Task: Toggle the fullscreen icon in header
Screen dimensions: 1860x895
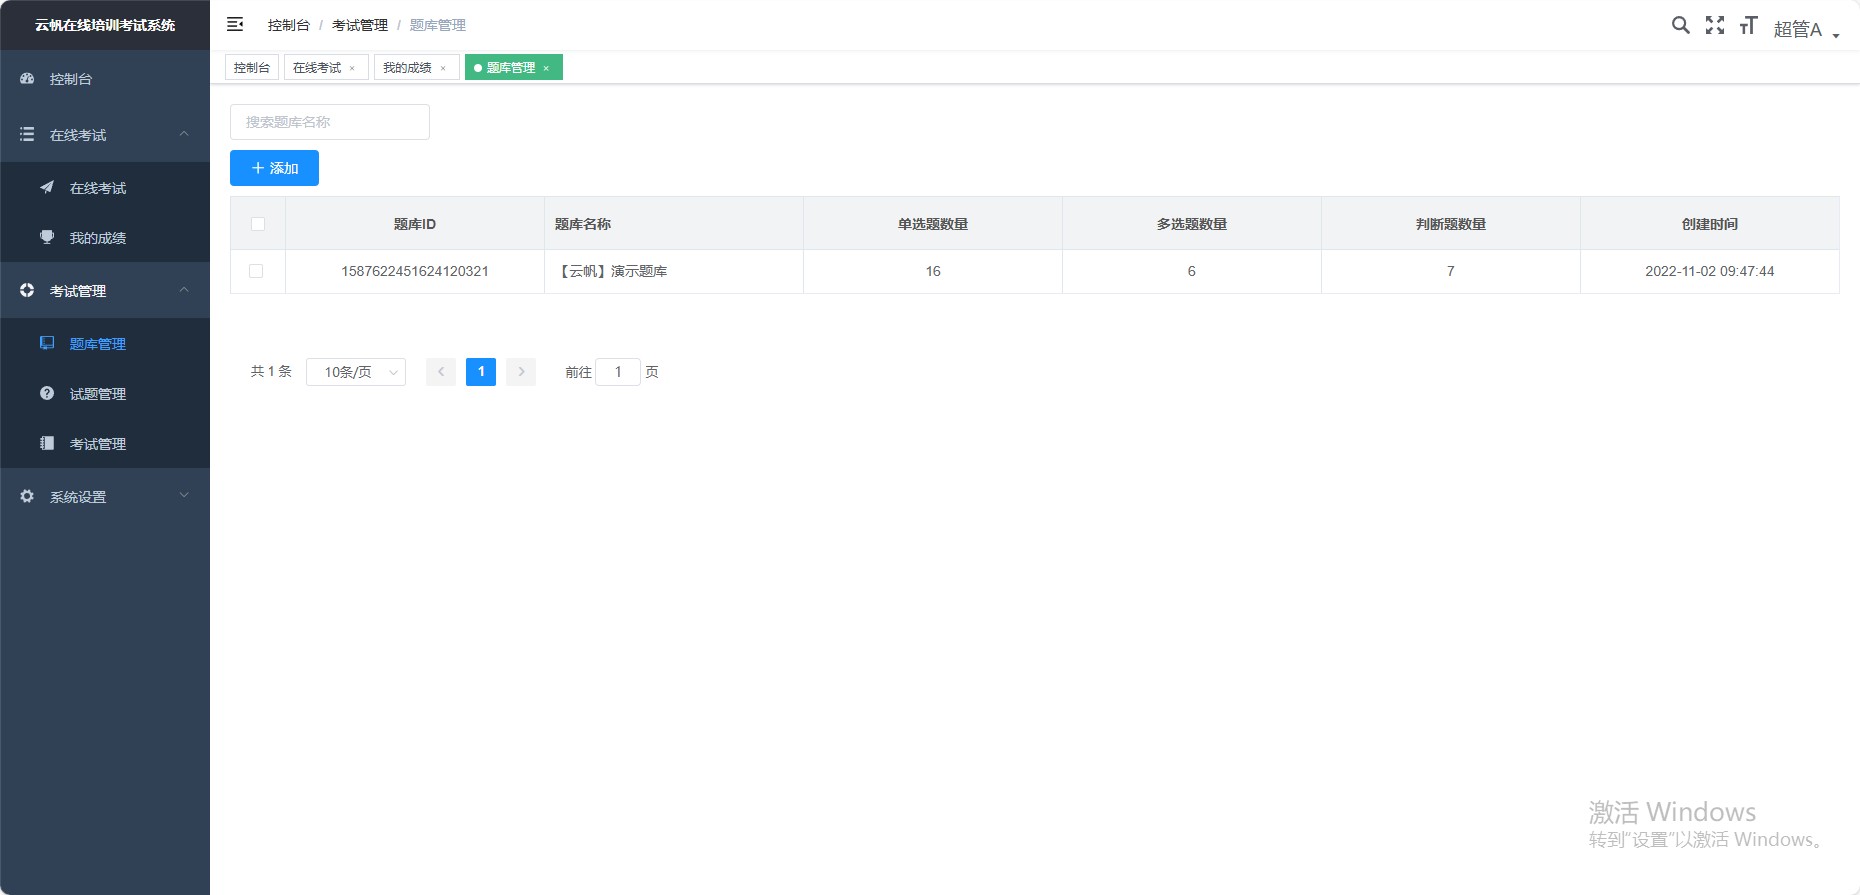Action: pos(1715,25)
